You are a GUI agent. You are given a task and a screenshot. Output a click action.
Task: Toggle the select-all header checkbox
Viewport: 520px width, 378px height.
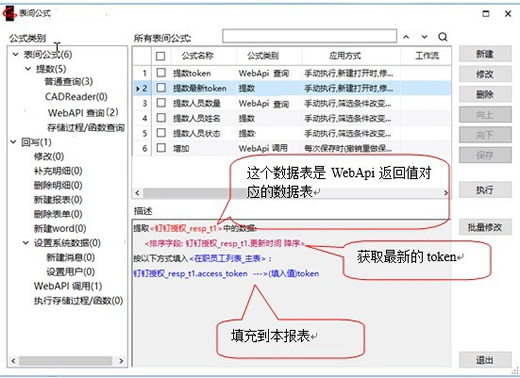coord(160,56)
